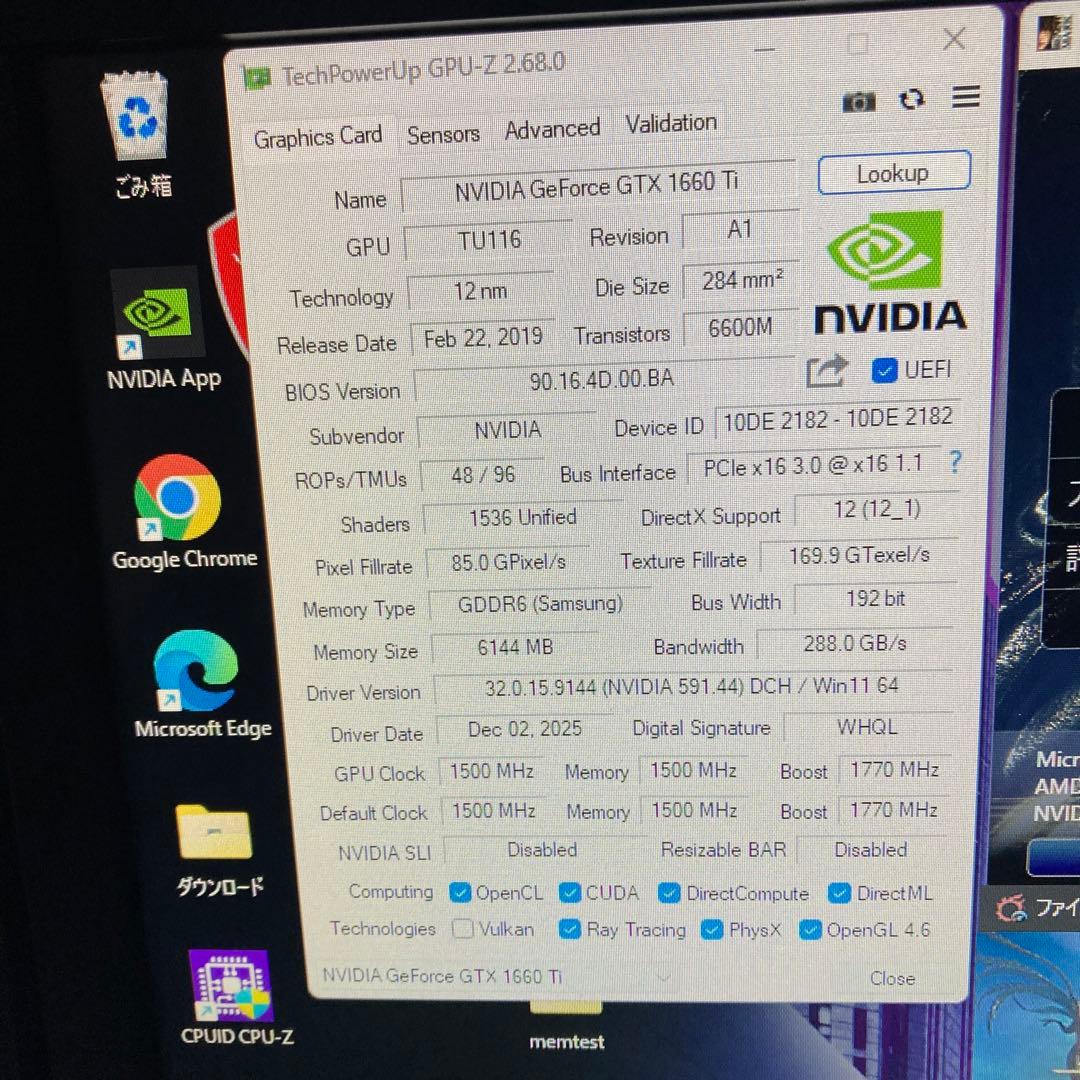
Task: Switch to the Advanced tab
Action: coord(551,128)
